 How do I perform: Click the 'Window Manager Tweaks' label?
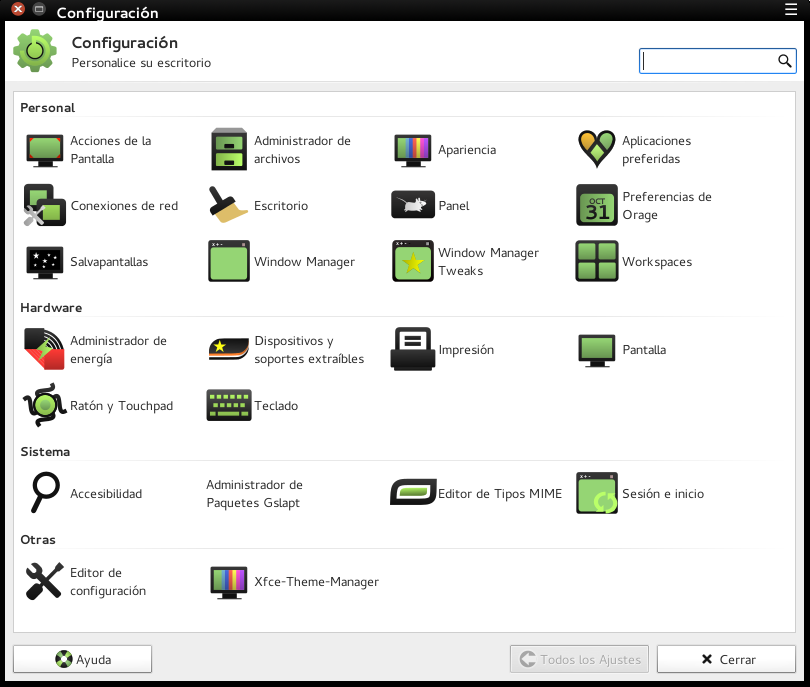pyautogui.click(x=488, y=261)
